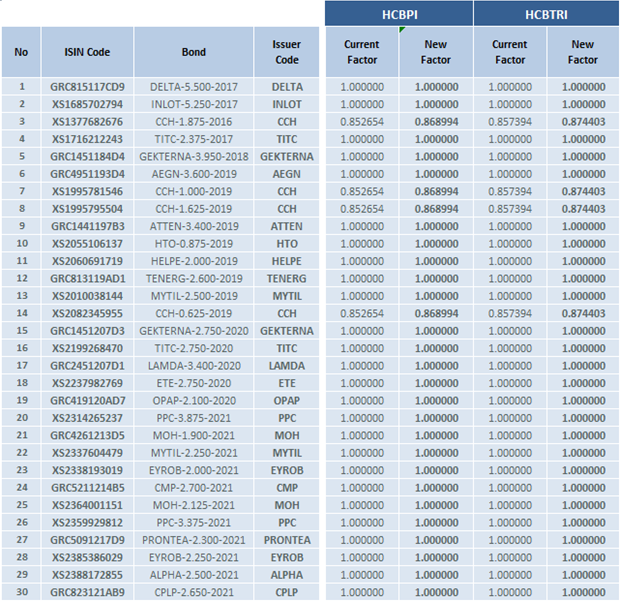Select the ISIN Code column header

tap(87, 52)
